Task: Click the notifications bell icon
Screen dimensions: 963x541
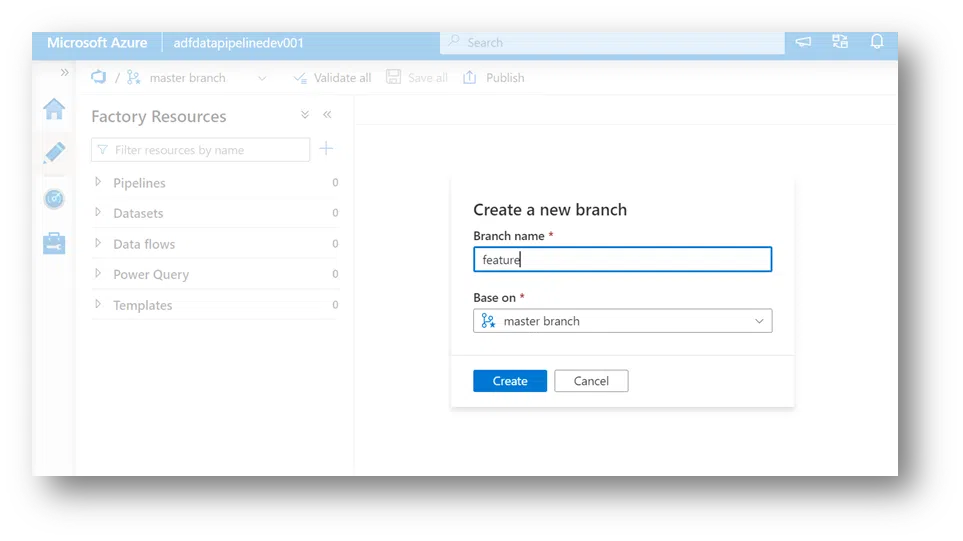Action: point(877,42)
